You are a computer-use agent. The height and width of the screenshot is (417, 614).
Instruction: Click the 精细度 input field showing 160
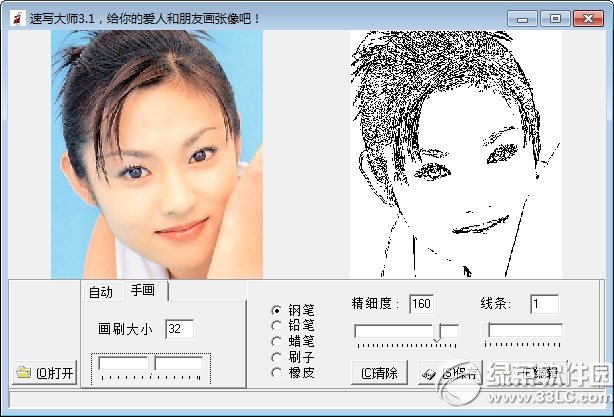421,304
